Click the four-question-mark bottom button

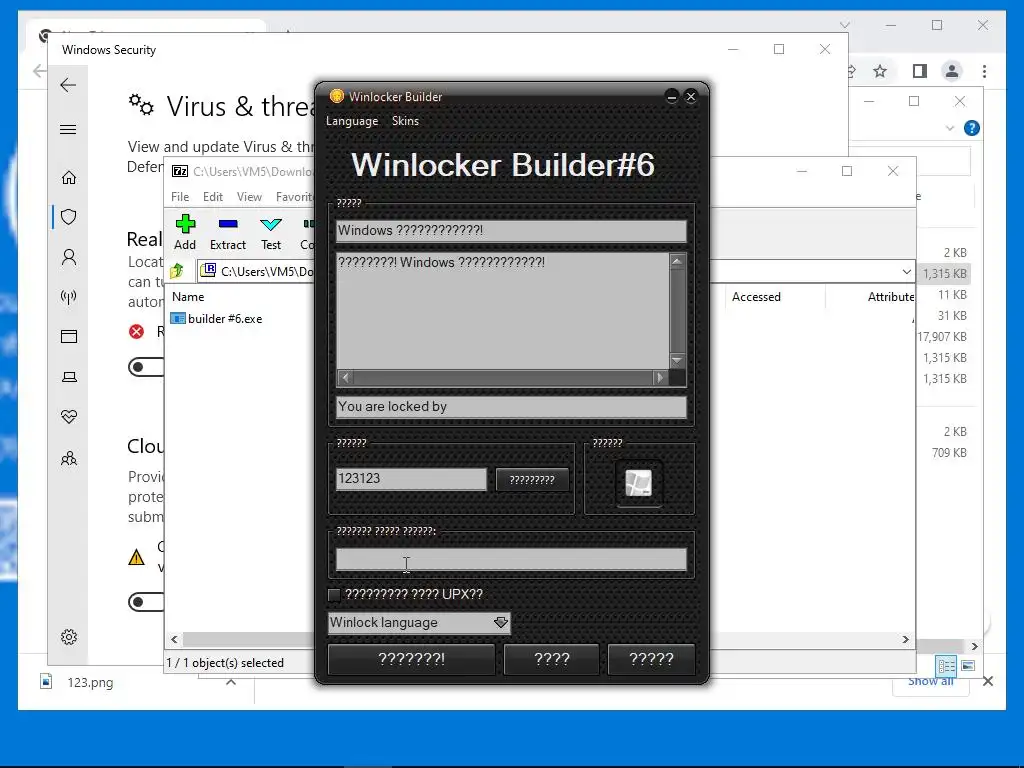click(x=552, y=659)
